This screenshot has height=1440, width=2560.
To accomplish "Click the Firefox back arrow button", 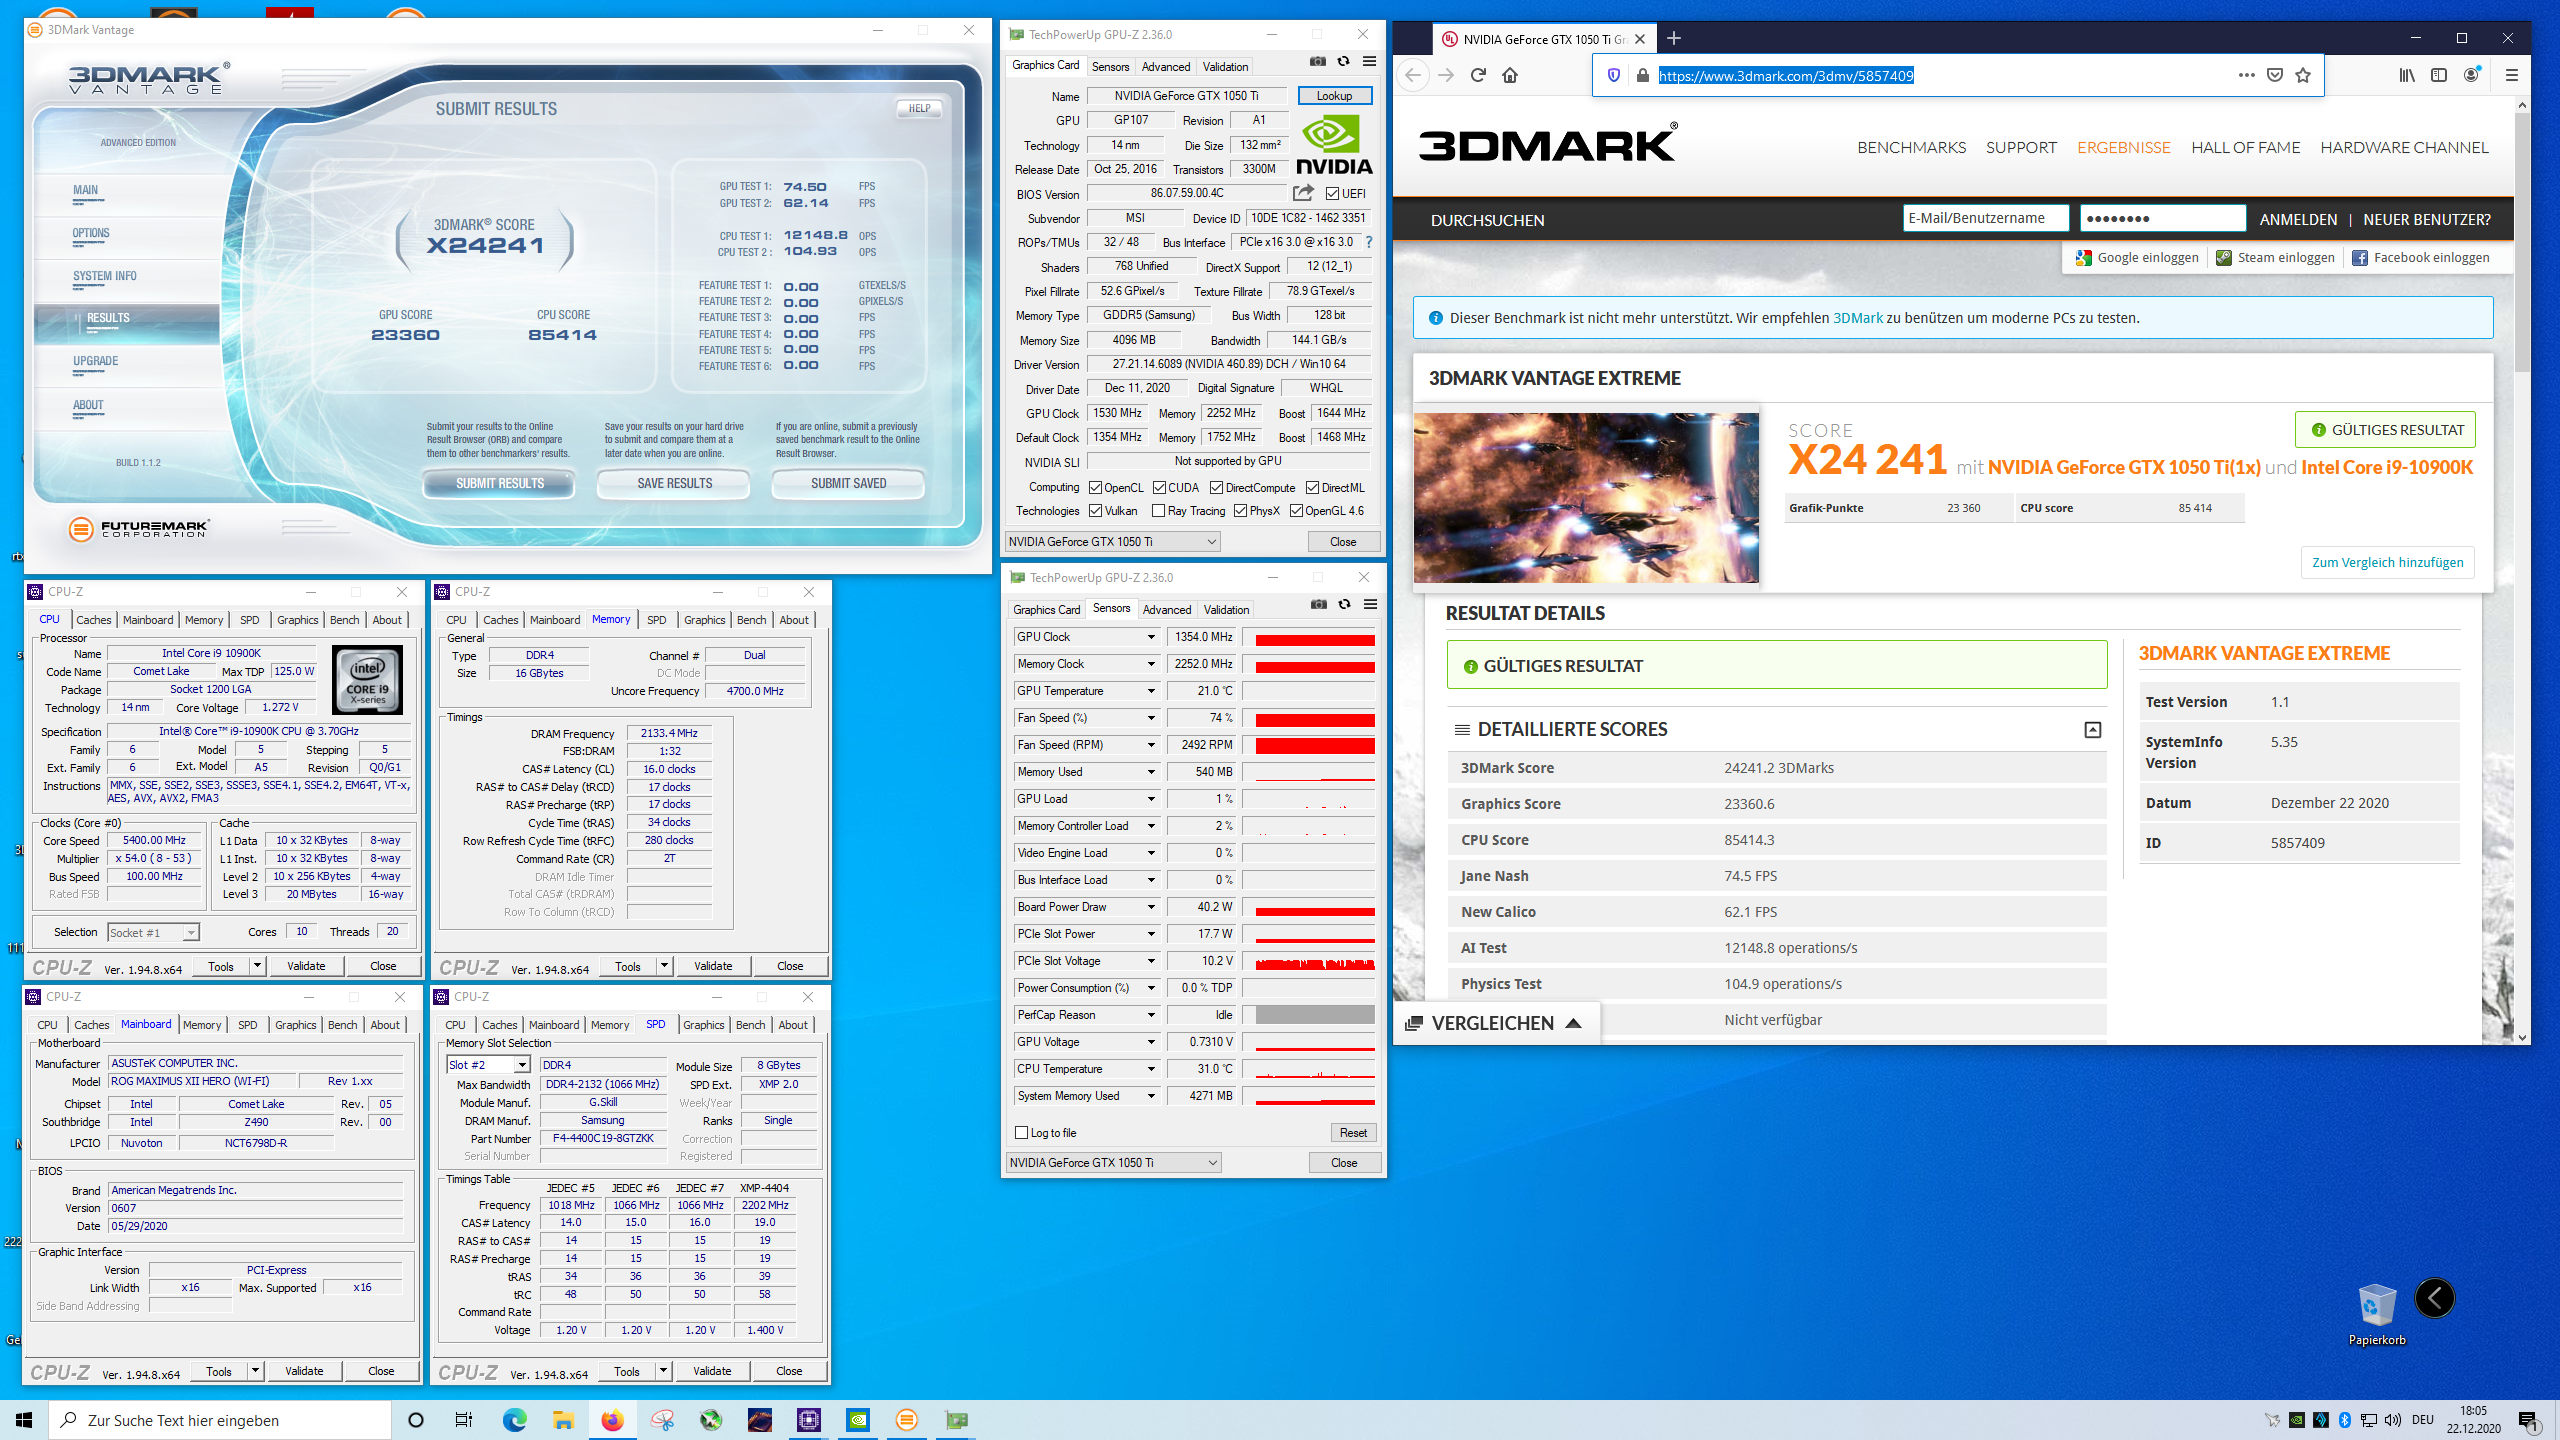I will point(1413,75).
